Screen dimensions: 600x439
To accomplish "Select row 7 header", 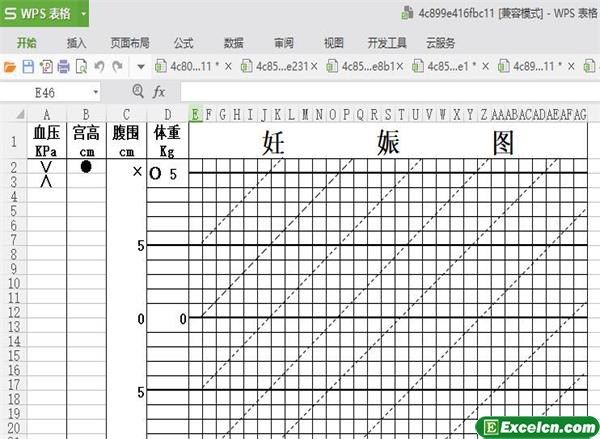I will coord(14,240).
